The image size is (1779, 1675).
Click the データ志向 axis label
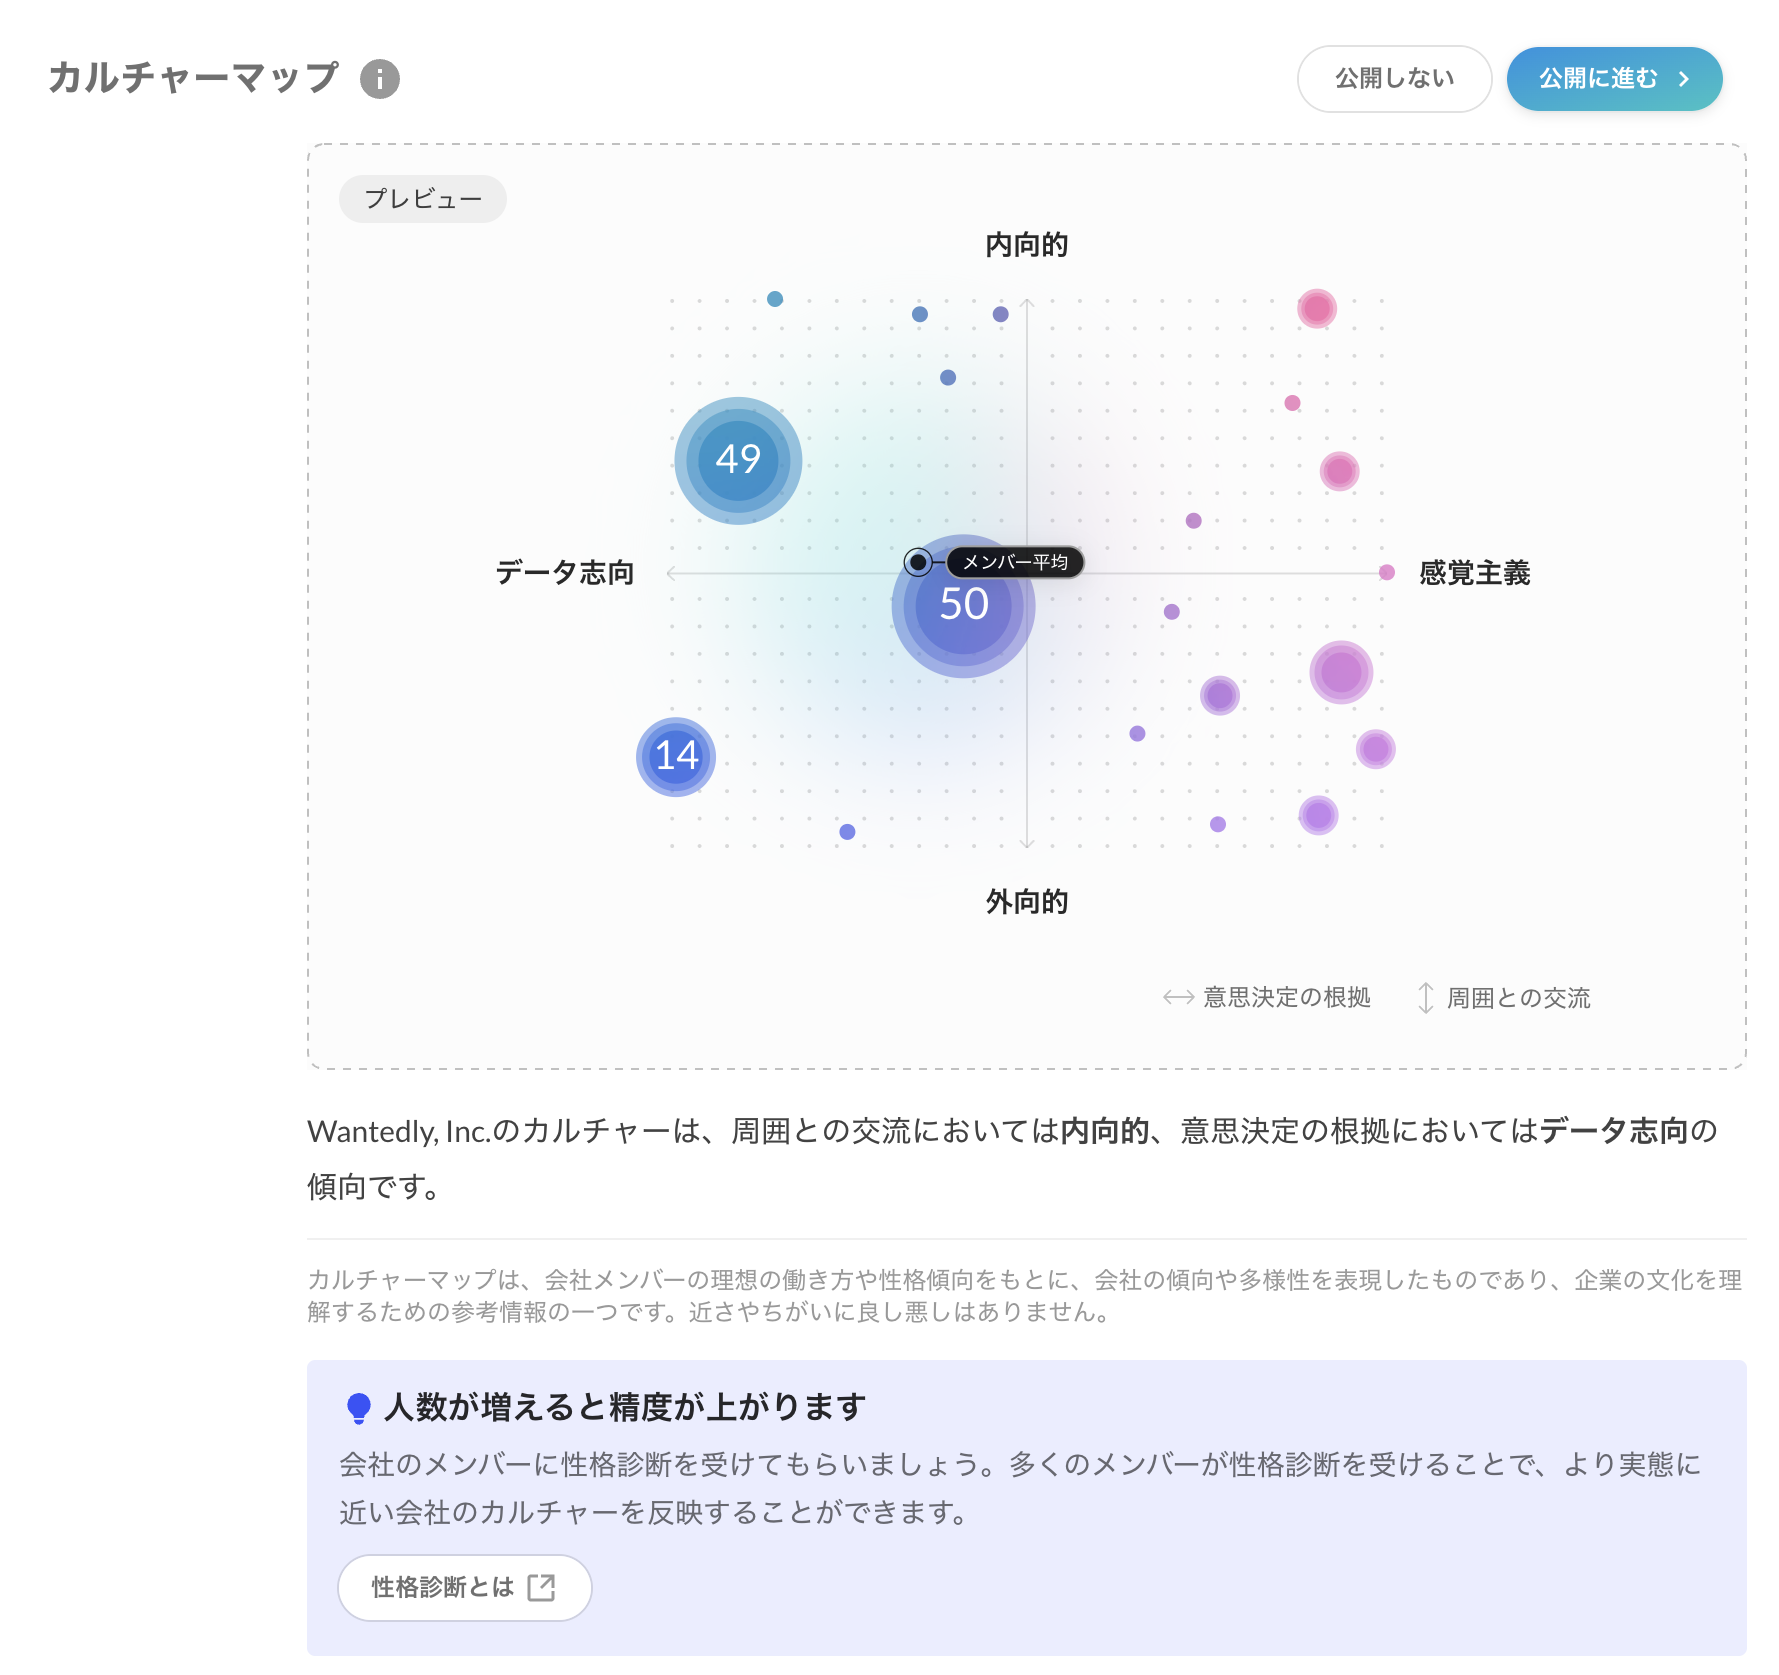[565, 573]
